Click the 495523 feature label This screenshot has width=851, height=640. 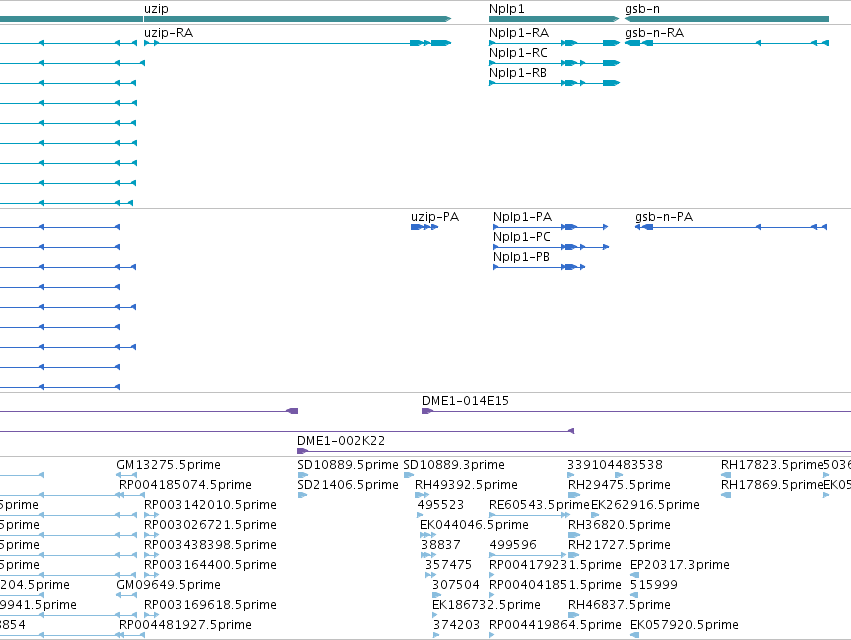point(441,505)
